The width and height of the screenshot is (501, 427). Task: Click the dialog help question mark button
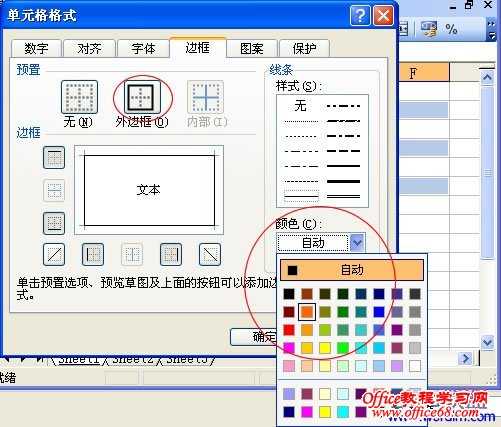pos(360,16)
